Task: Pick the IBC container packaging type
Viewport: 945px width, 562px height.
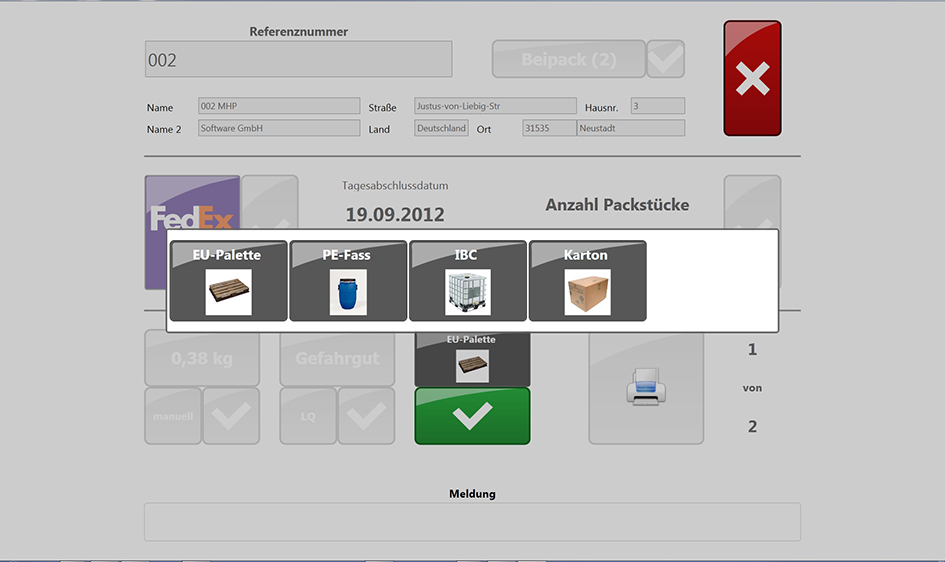Action: pyautogui.click(x=467, y=281)
